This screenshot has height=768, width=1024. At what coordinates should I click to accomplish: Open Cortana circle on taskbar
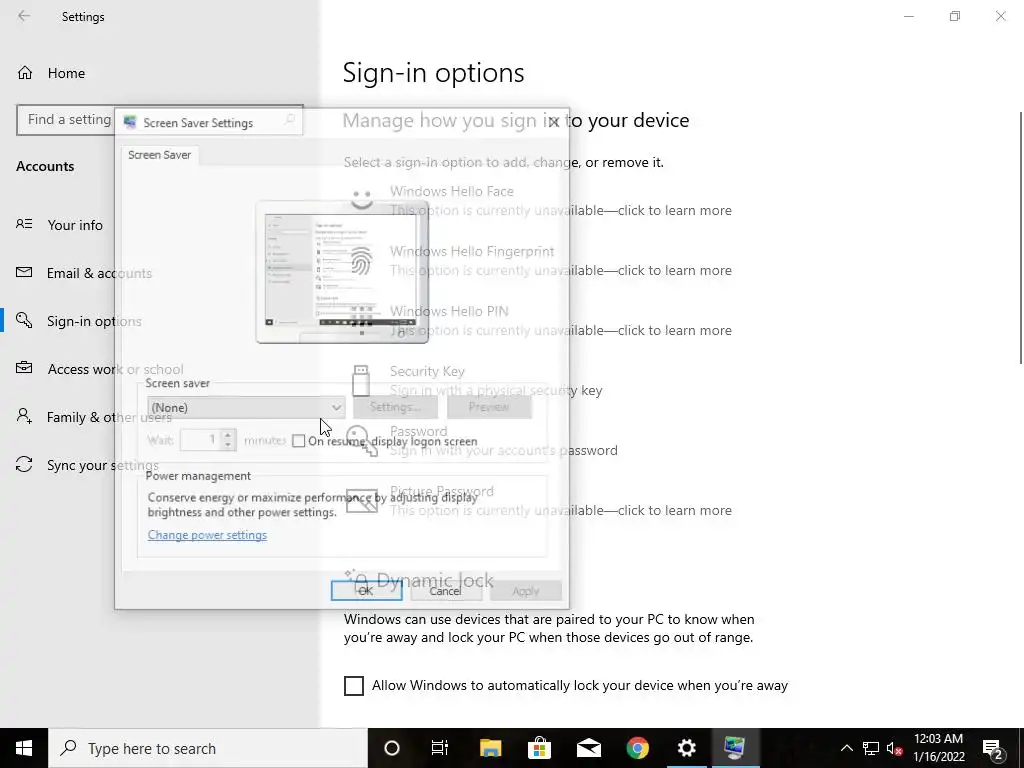[x=392, y=748]
